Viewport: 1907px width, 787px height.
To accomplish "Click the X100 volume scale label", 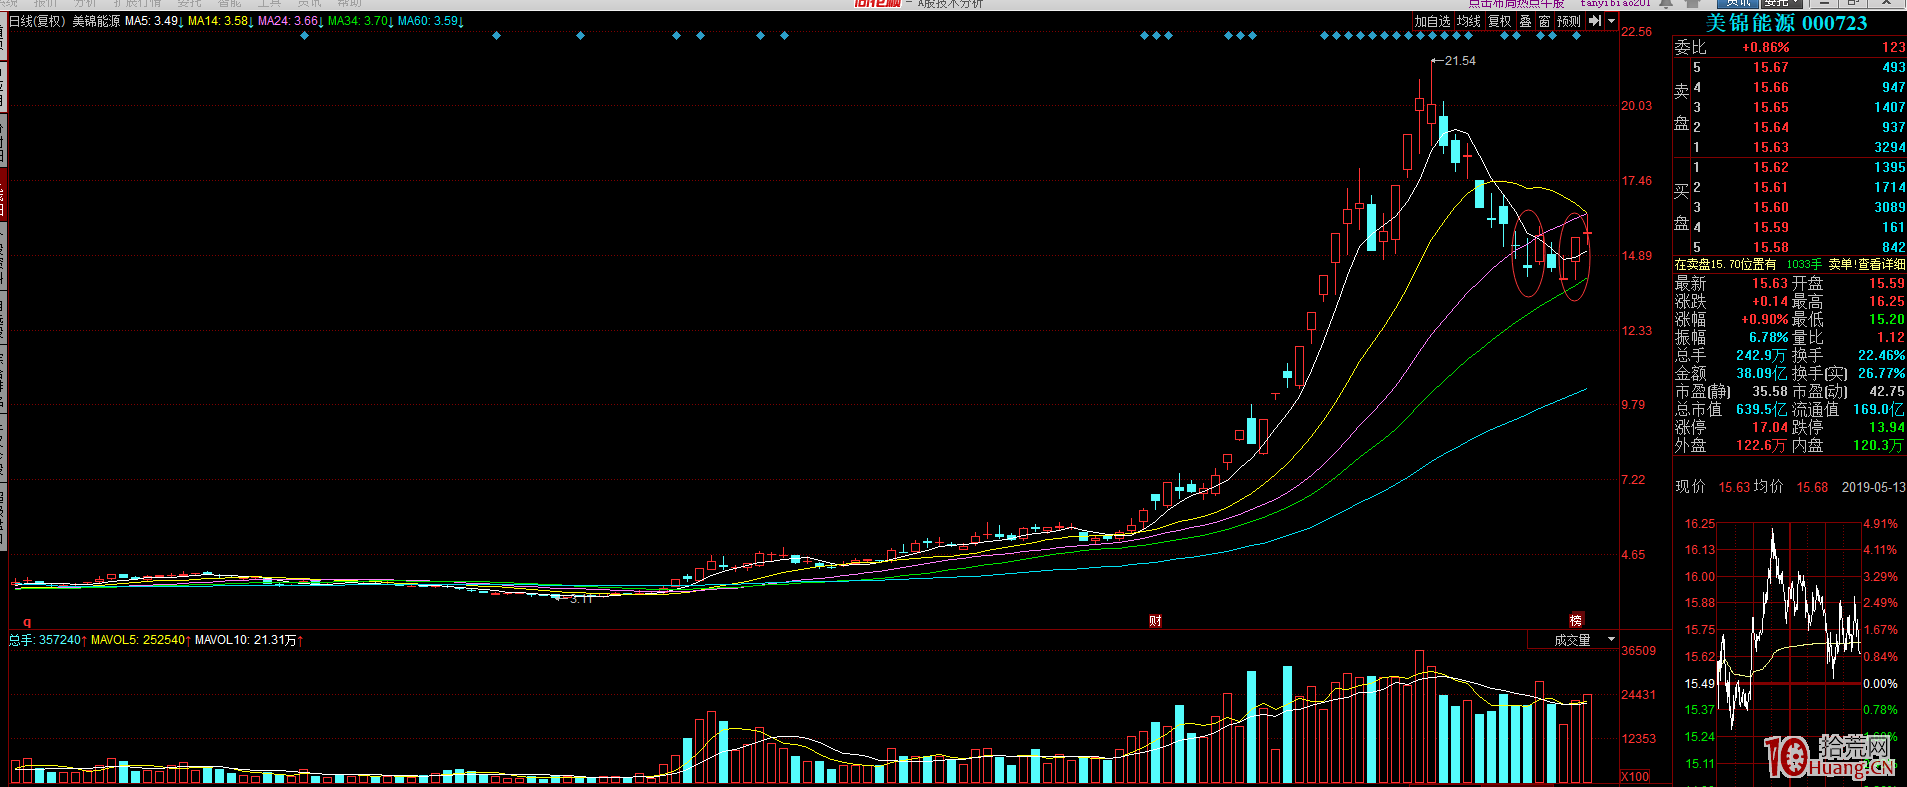I will (1636, 777).
